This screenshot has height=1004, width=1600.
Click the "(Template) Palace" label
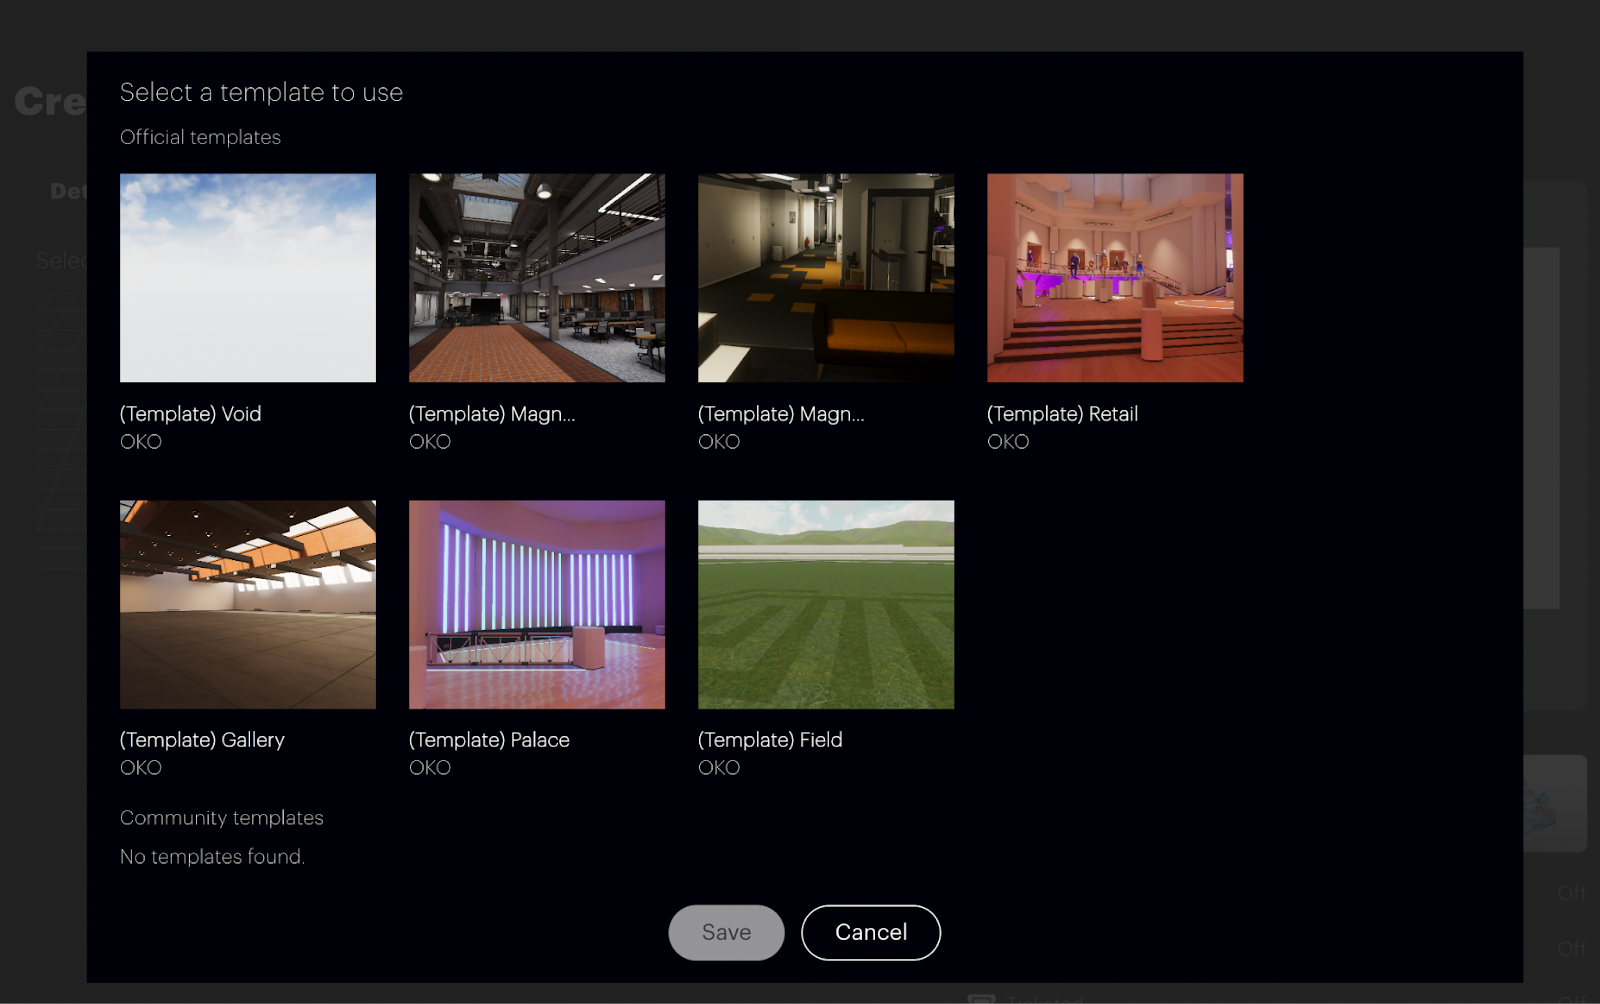coord(489,740)
